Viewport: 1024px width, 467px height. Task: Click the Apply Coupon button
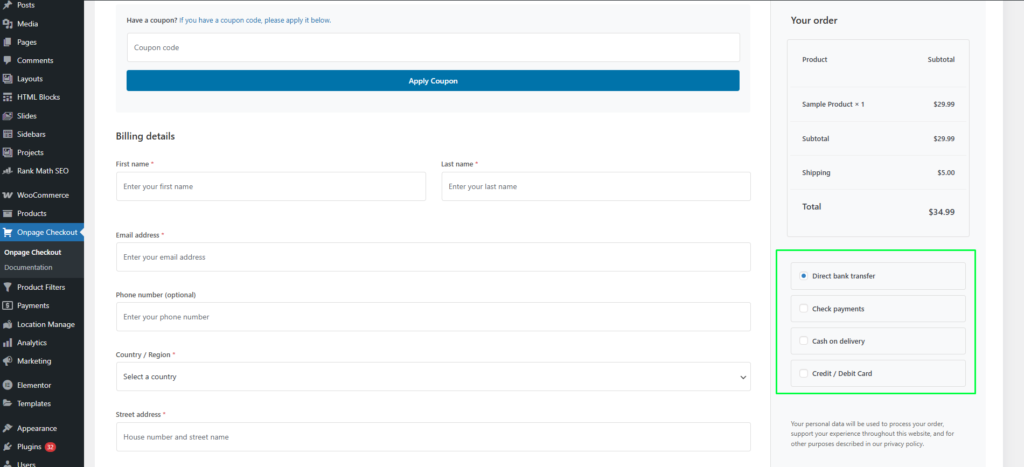point(433,81)
